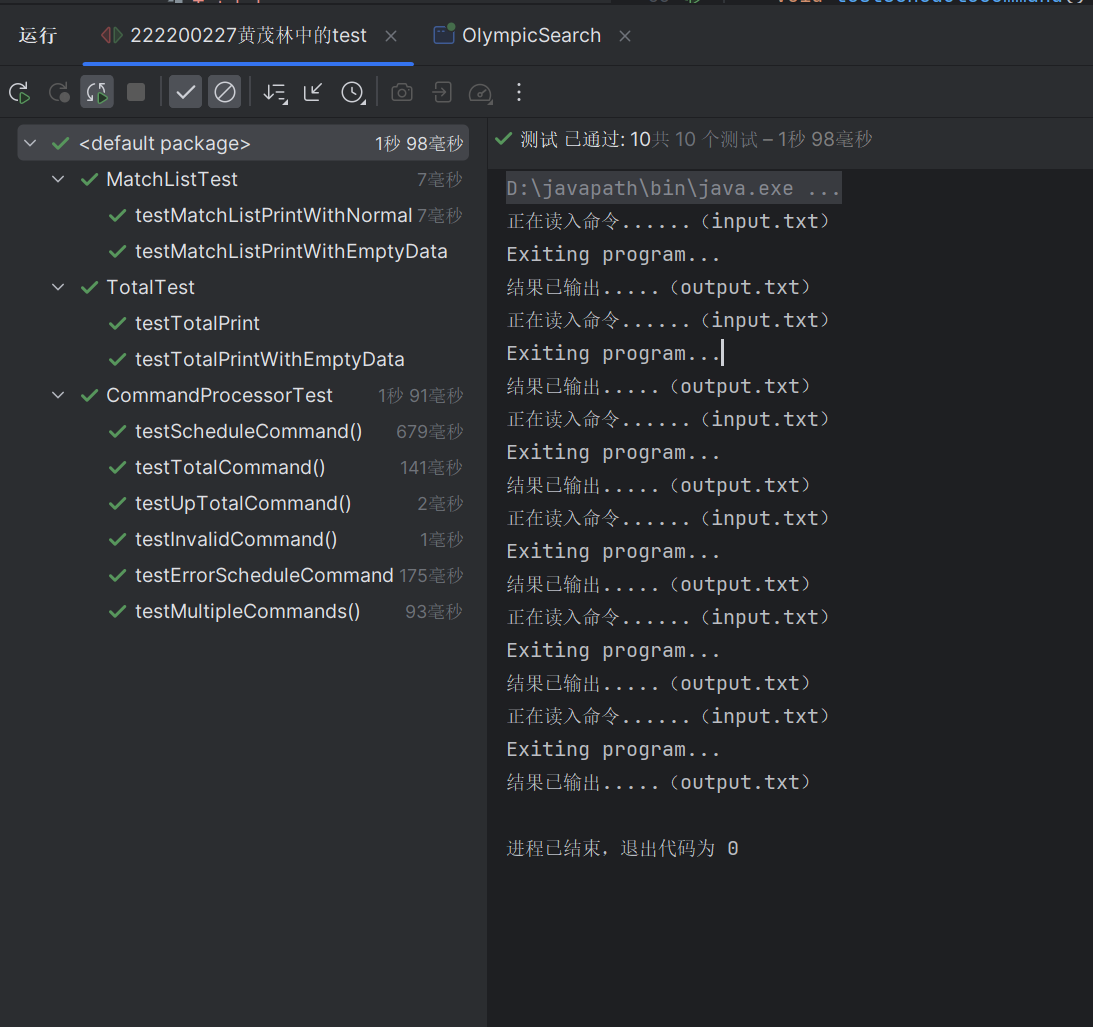
Task: Click the Import tests arrow icon
Action: 442,92
